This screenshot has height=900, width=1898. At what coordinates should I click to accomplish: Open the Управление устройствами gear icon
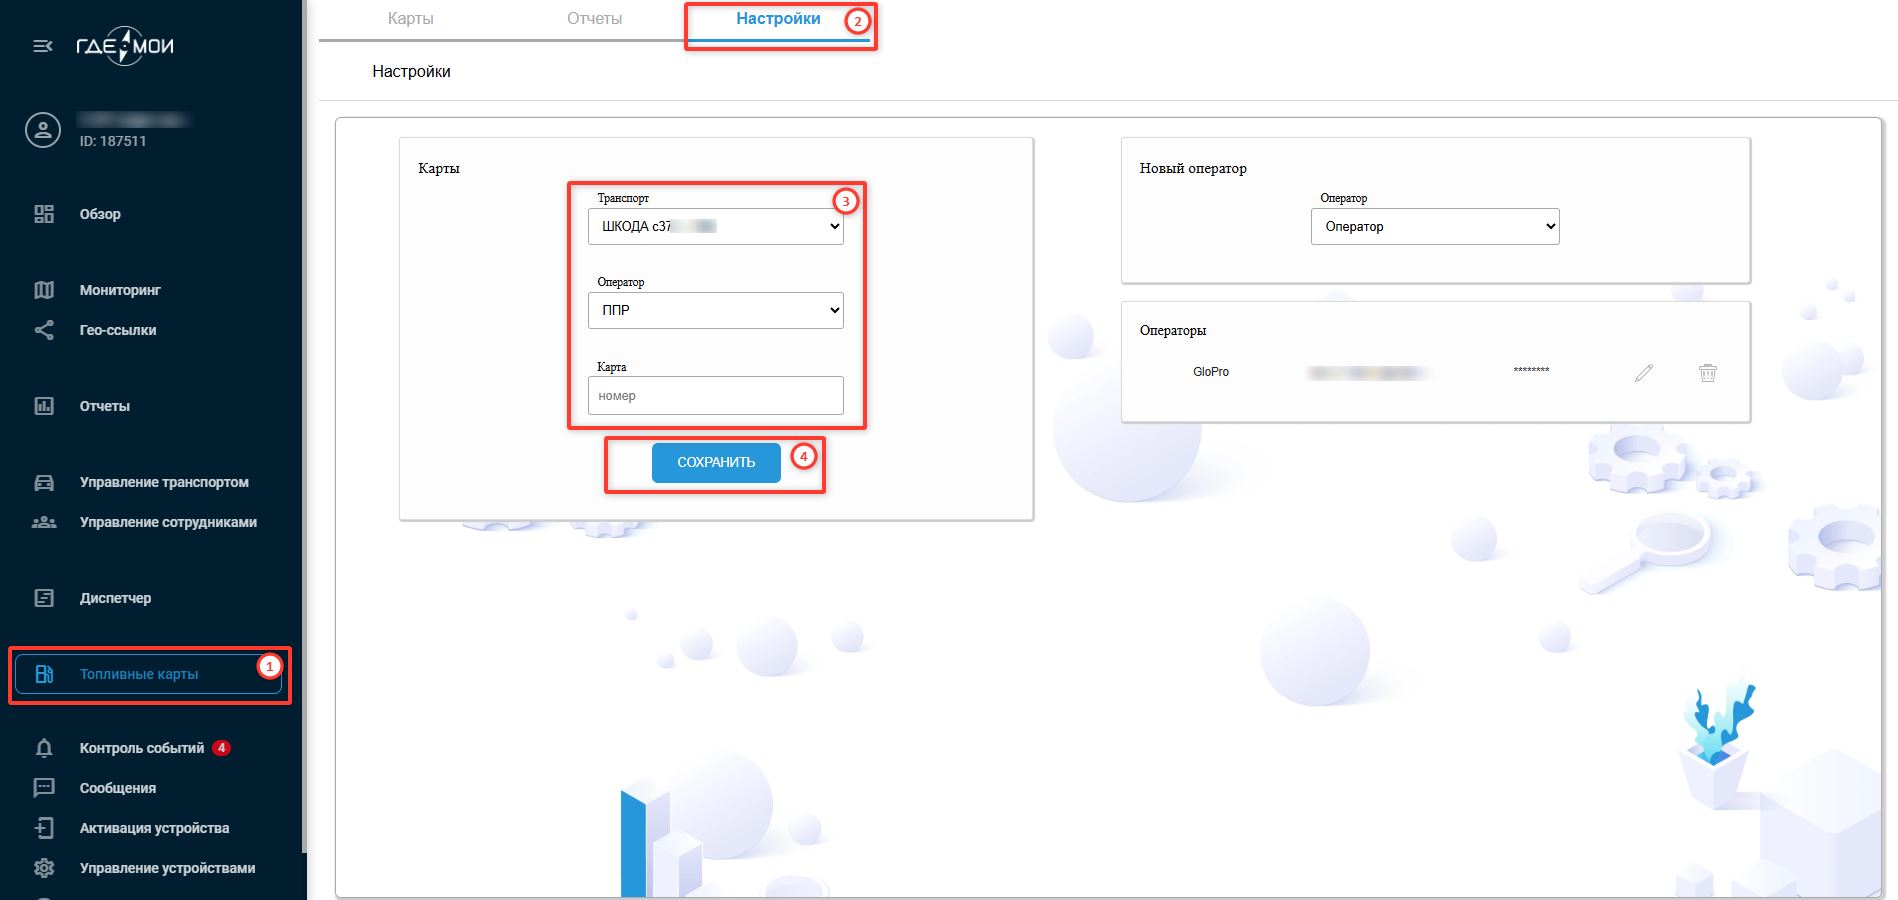44,868
